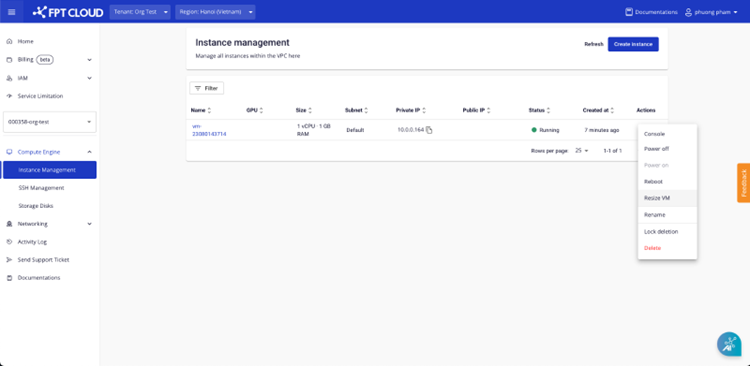Select Console from the actions menu
The width and height of the screenshot is (750, 366).
click(667, 134)
